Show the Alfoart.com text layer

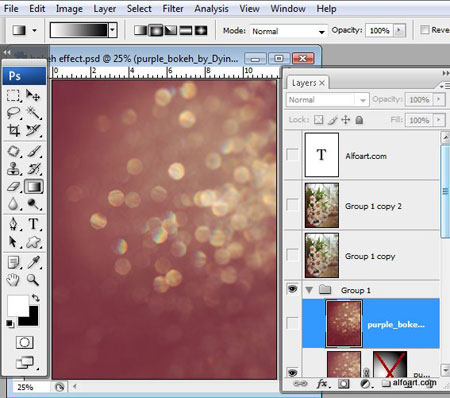[292, 154]
